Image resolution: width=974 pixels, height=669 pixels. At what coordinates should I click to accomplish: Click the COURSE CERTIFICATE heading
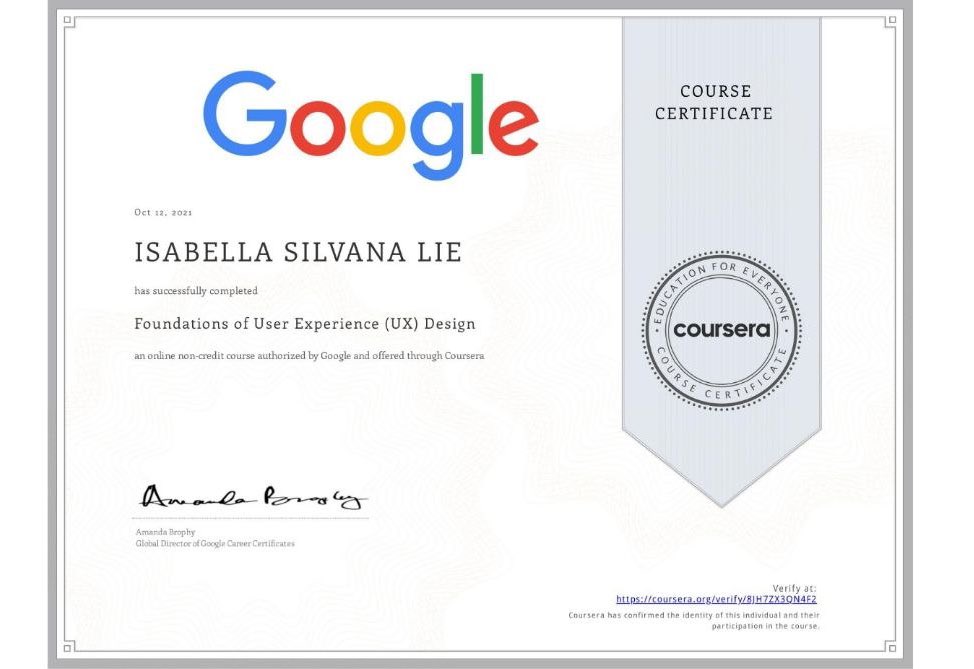pyautogui.click(x=714, y=102)
